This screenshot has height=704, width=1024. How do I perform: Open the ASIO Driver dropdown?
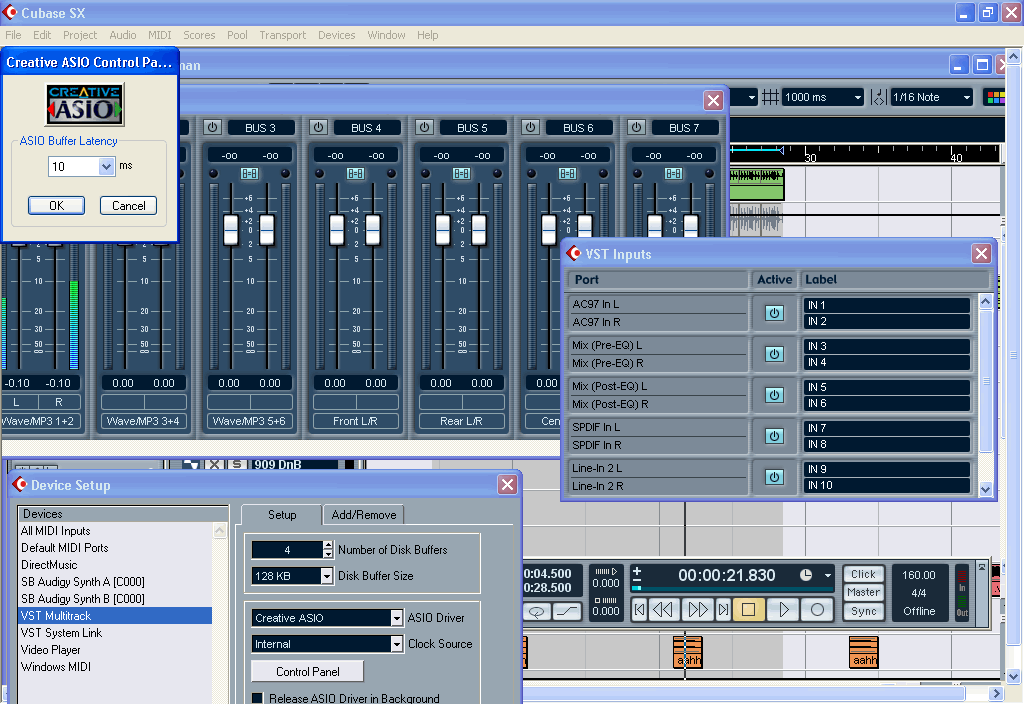(x=396, y=618)
